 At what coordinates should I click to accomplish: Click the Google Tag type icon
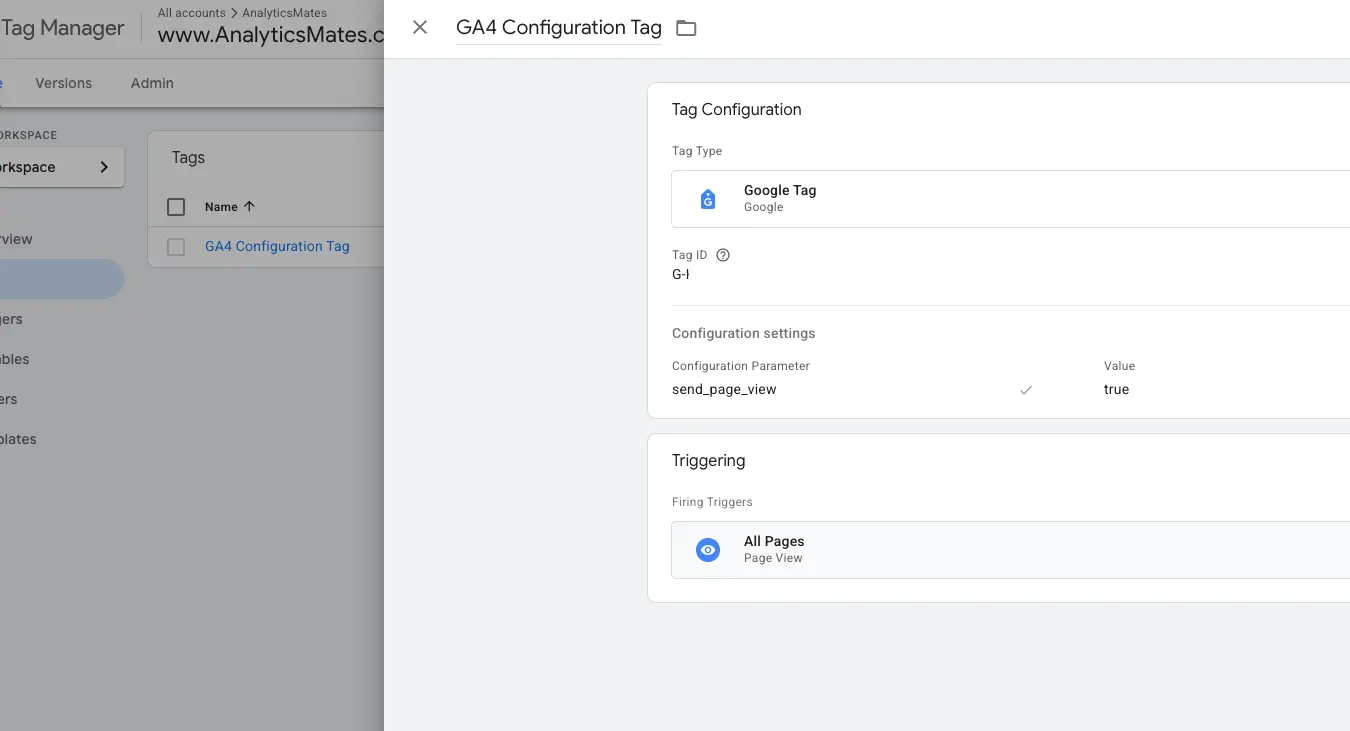[708, 199]
